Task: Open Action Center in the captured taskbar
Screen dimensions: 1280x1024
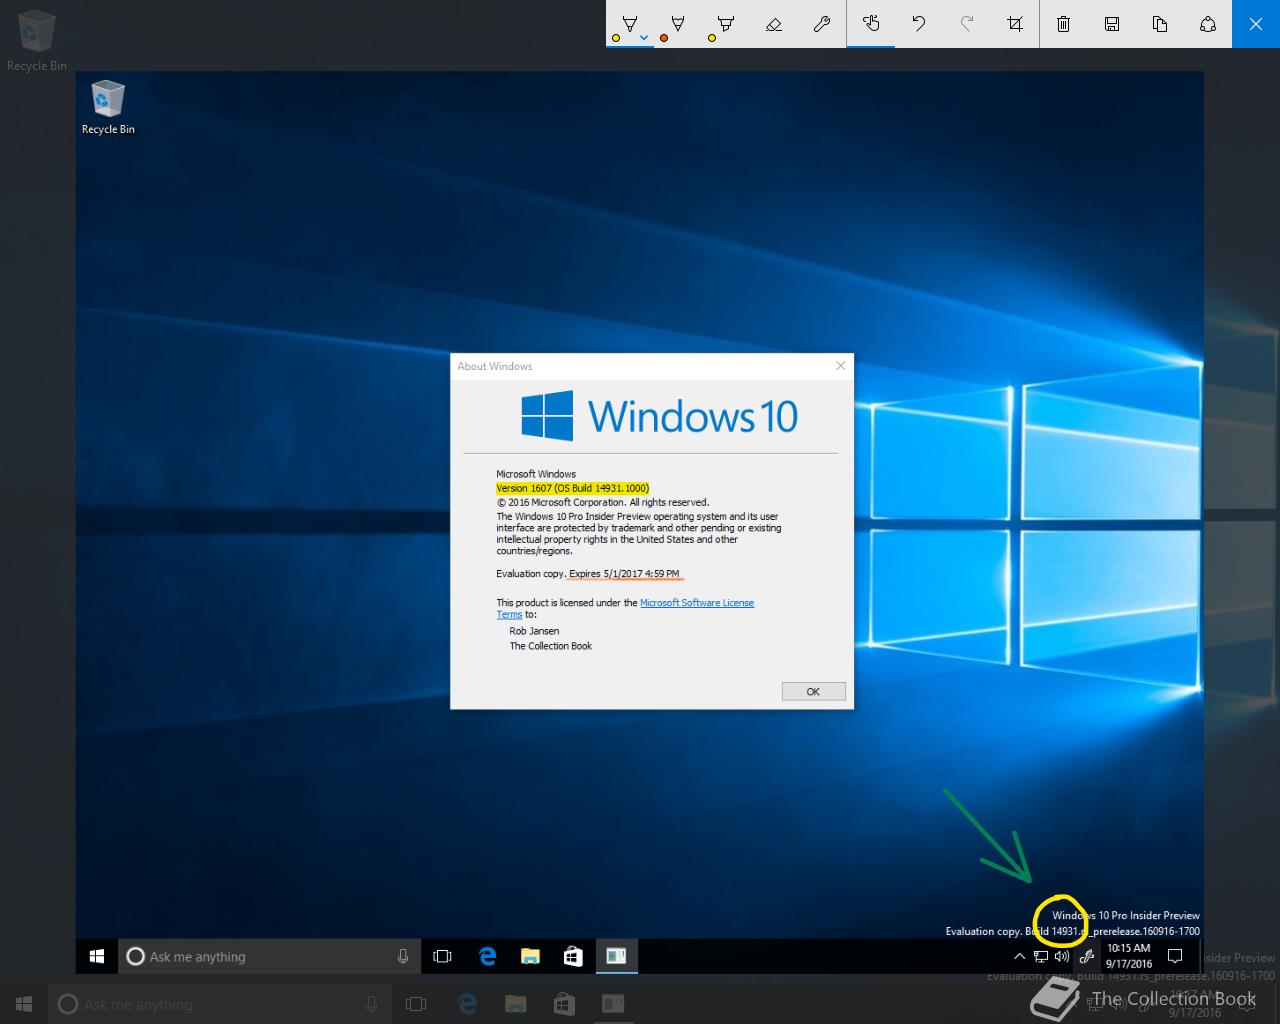Action: pyautogui.click(x=1176, y=956)
